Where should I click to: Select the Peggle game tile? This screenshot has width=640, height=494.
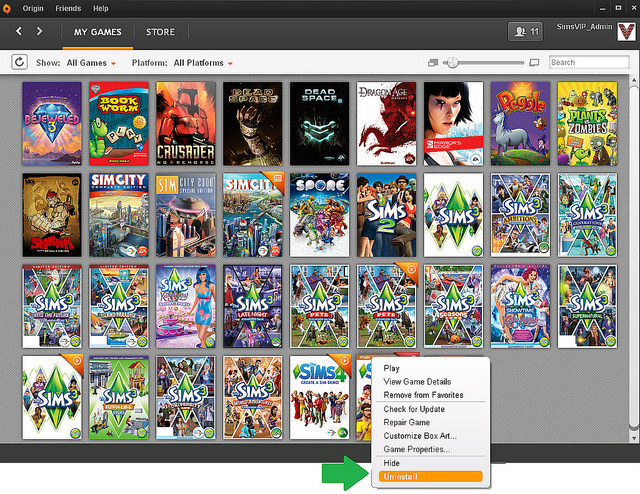pos(520,124)
